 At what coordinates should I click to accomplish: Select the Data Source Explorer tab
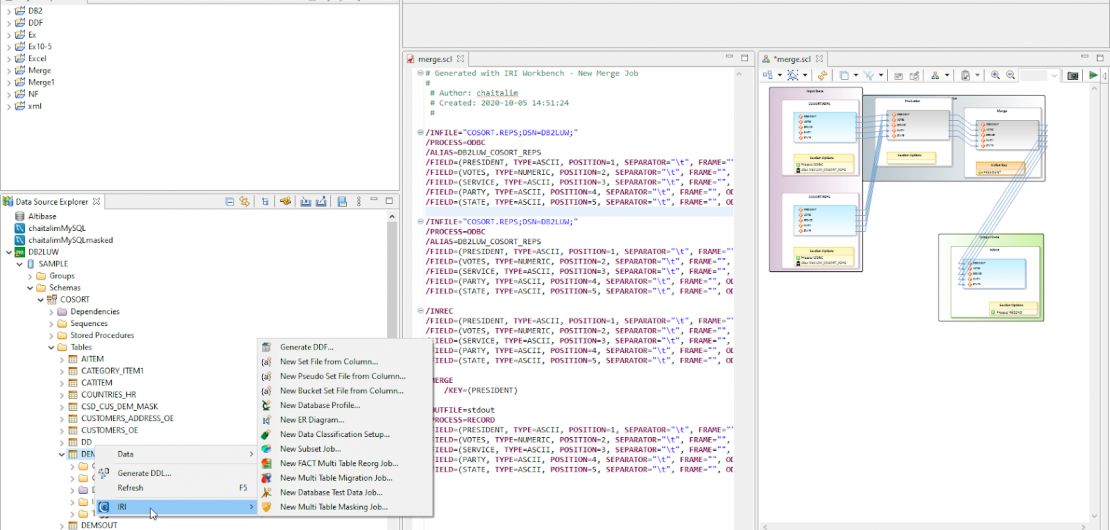click(x=52, y=202)
